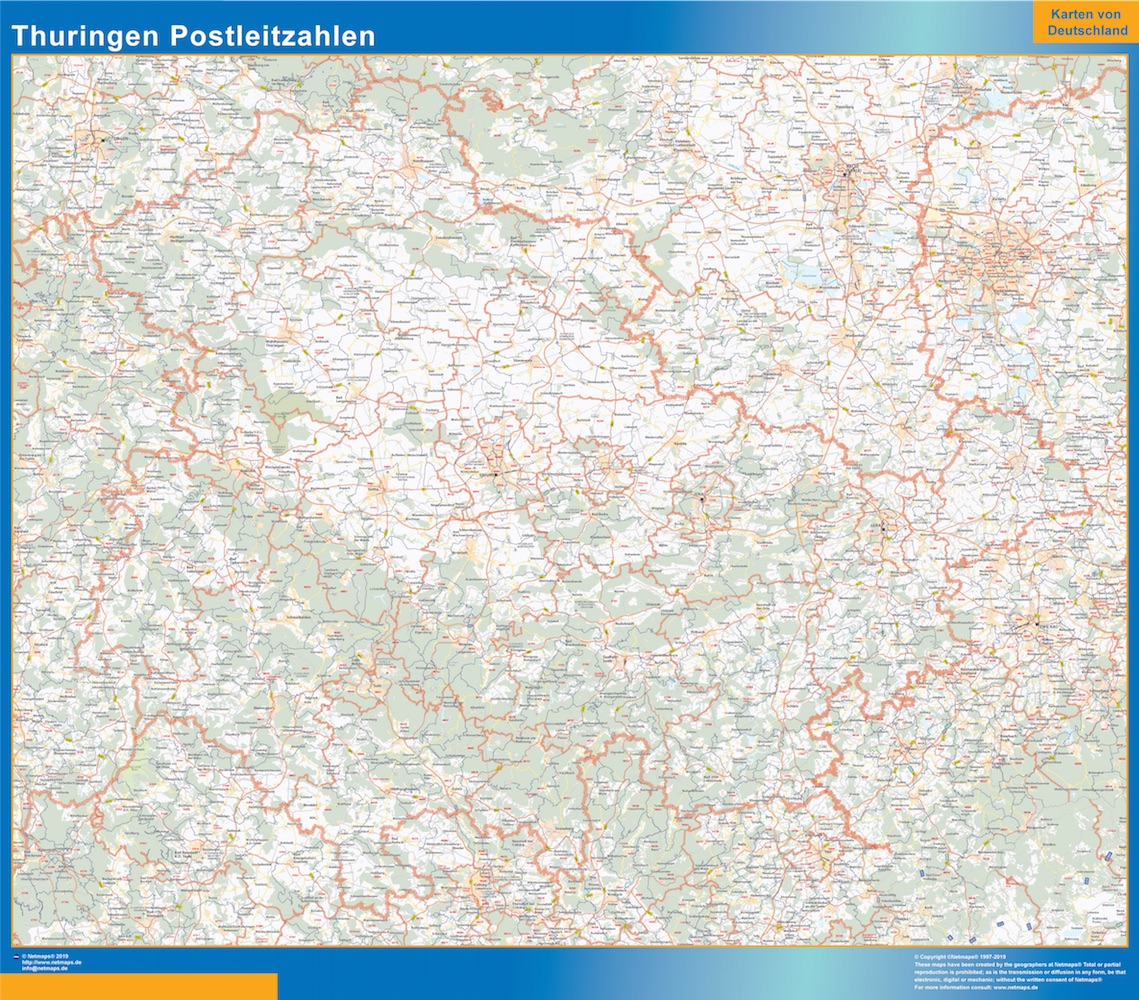This screenshot has height=1000, width=1139.
Task: Select the Halle city marker top of map
Action: click(846, 173)
